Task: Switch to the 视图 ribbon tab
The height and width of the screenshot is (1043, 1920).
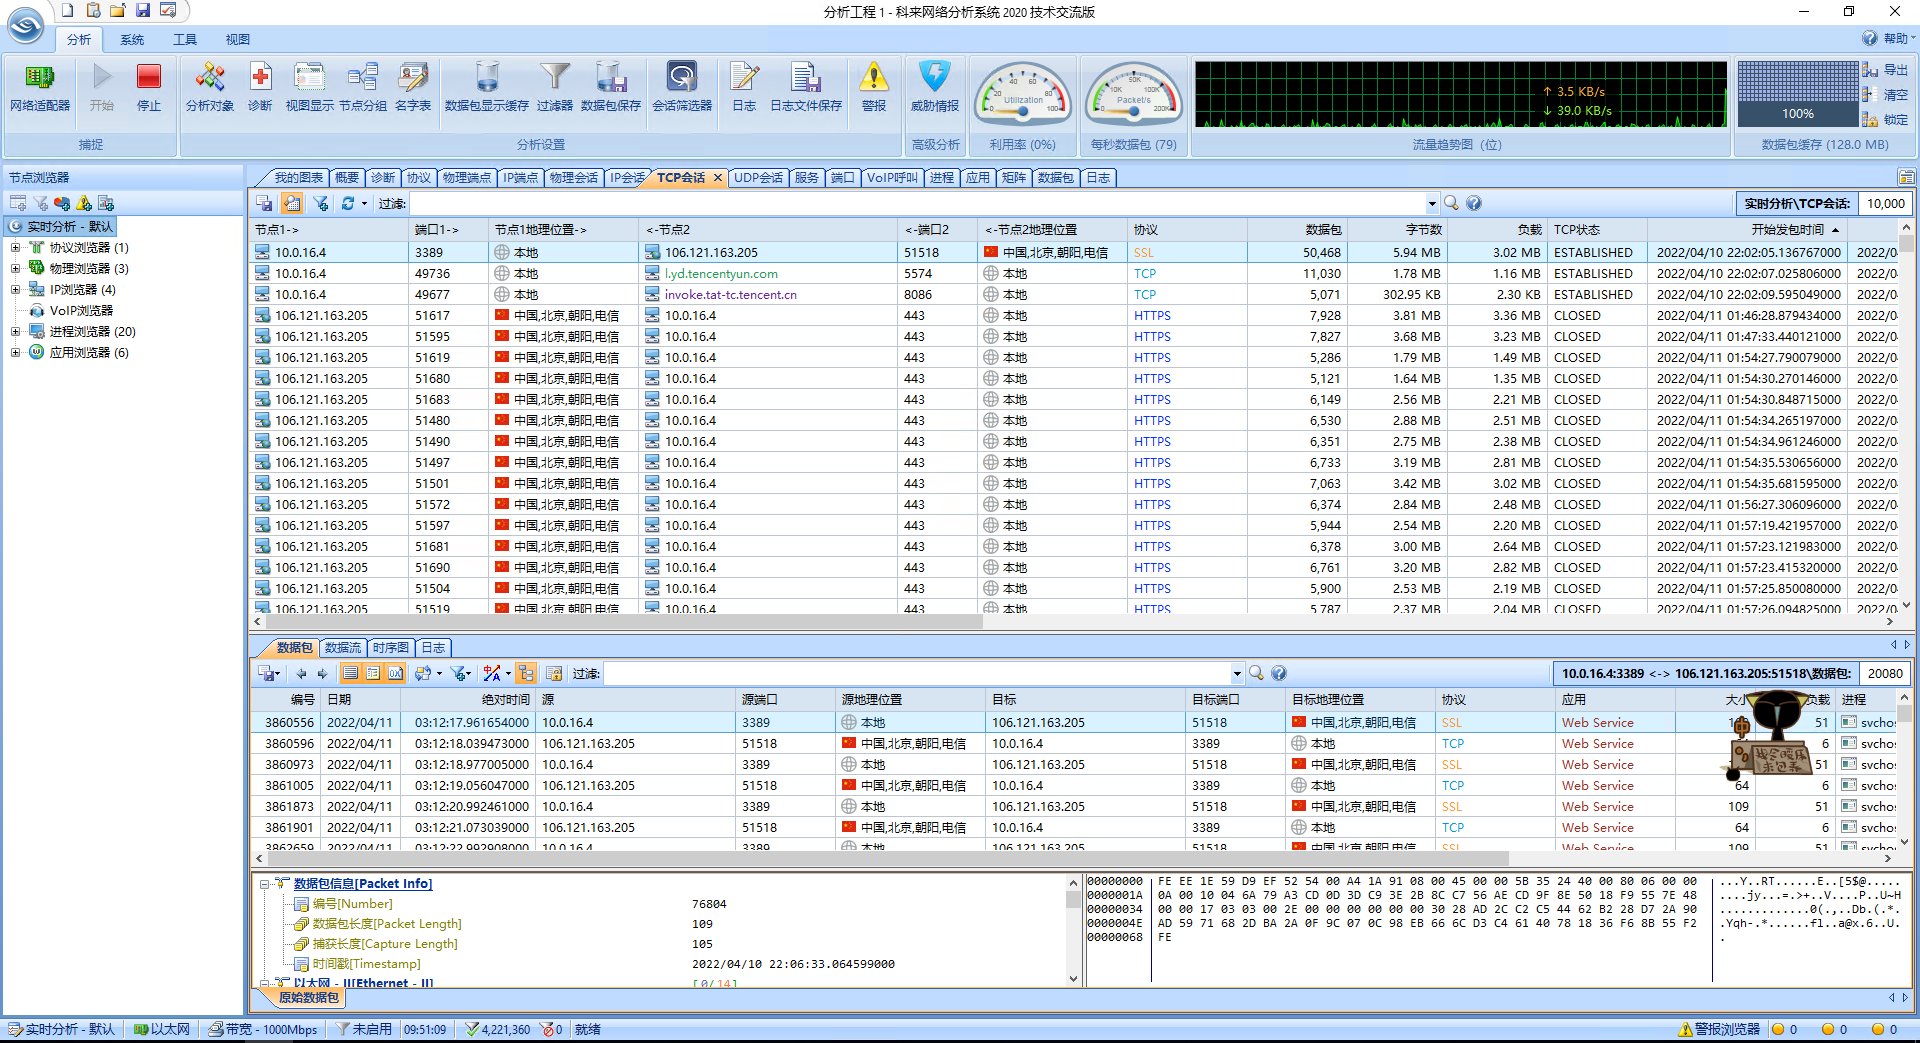Action: coord(238,39)
